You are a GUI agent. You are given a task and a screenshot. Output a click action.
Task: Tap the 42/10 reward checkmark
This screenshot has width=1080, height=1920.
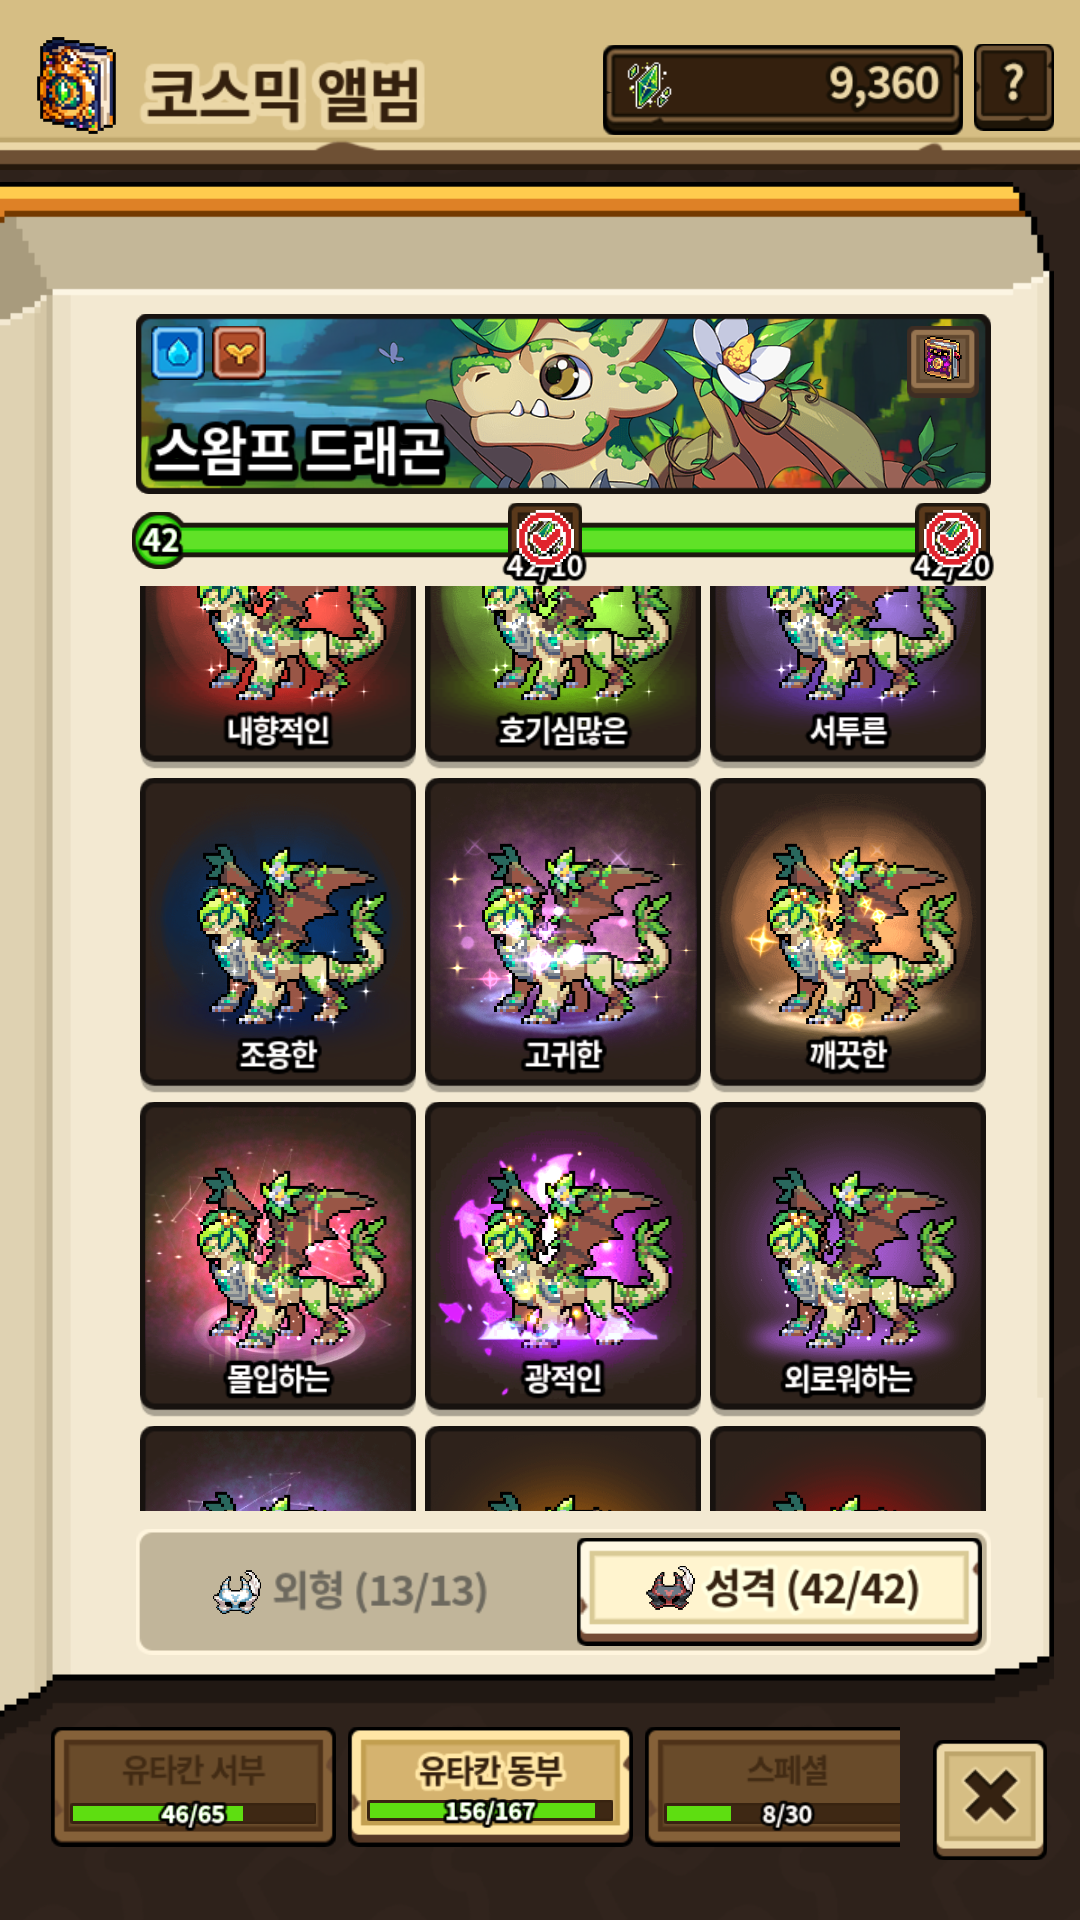[545, 540]
